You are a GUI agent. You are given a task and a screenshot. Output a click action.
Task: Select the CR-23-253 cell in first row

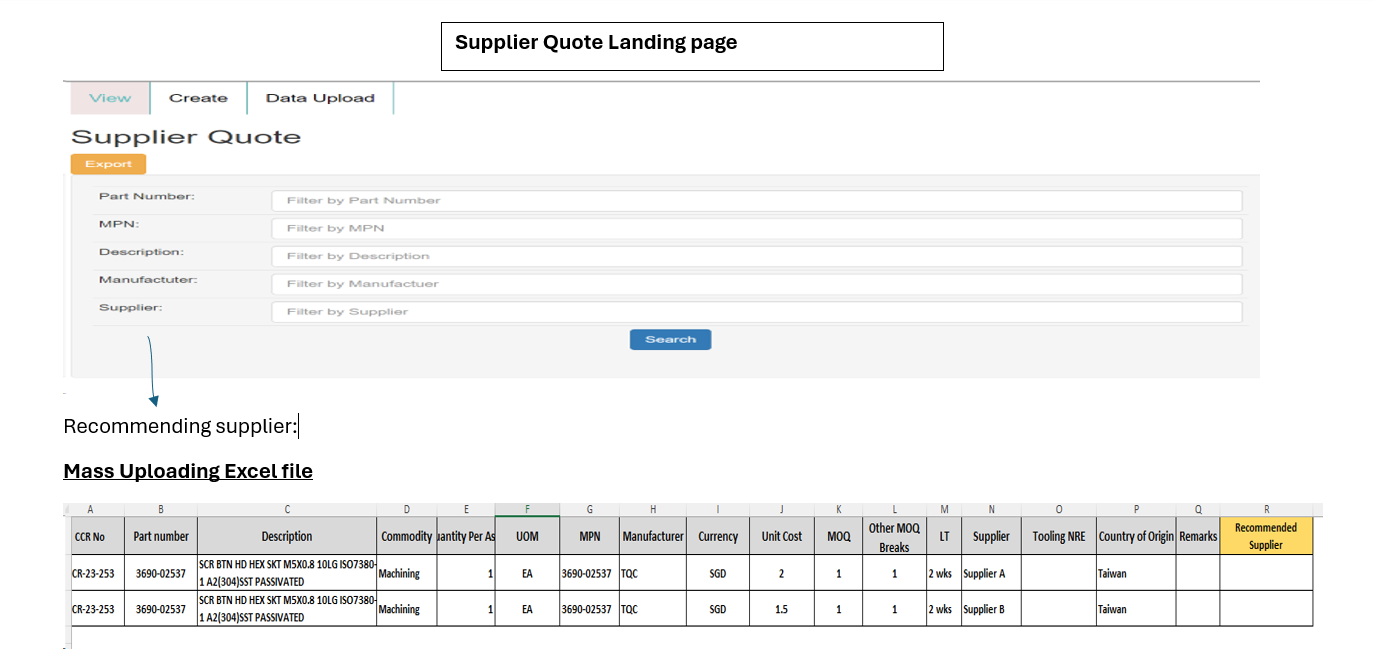[90, 573]
